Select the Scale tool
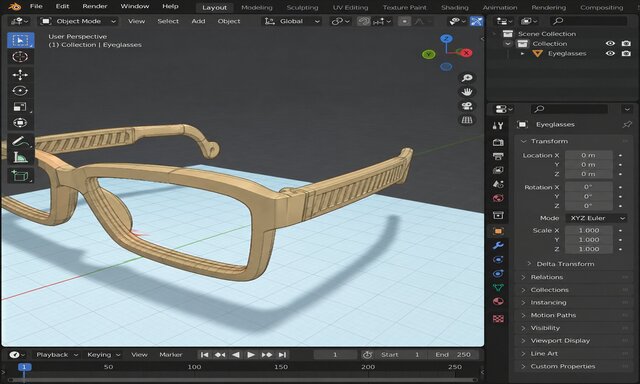 (20, 107)
